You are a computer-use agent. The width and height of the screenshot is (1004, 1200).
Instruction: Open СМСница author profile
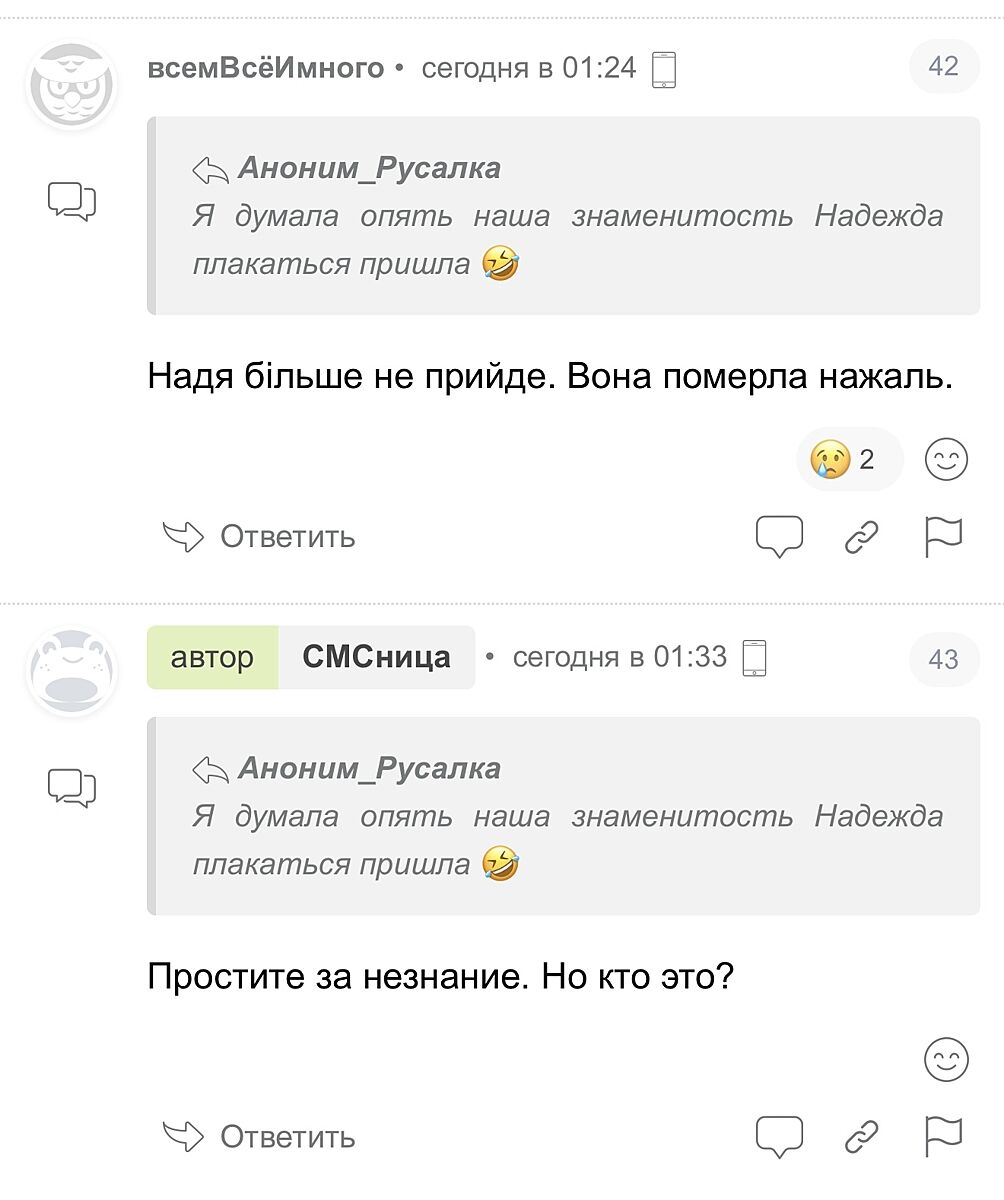click(376, 658)
